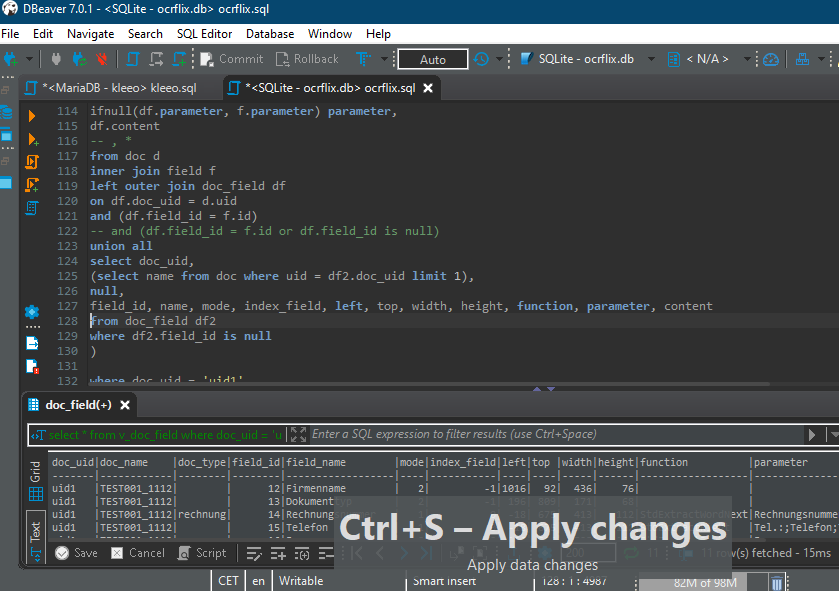
Task: Click the red Disconnect icon
Action: tap(102, 59)
